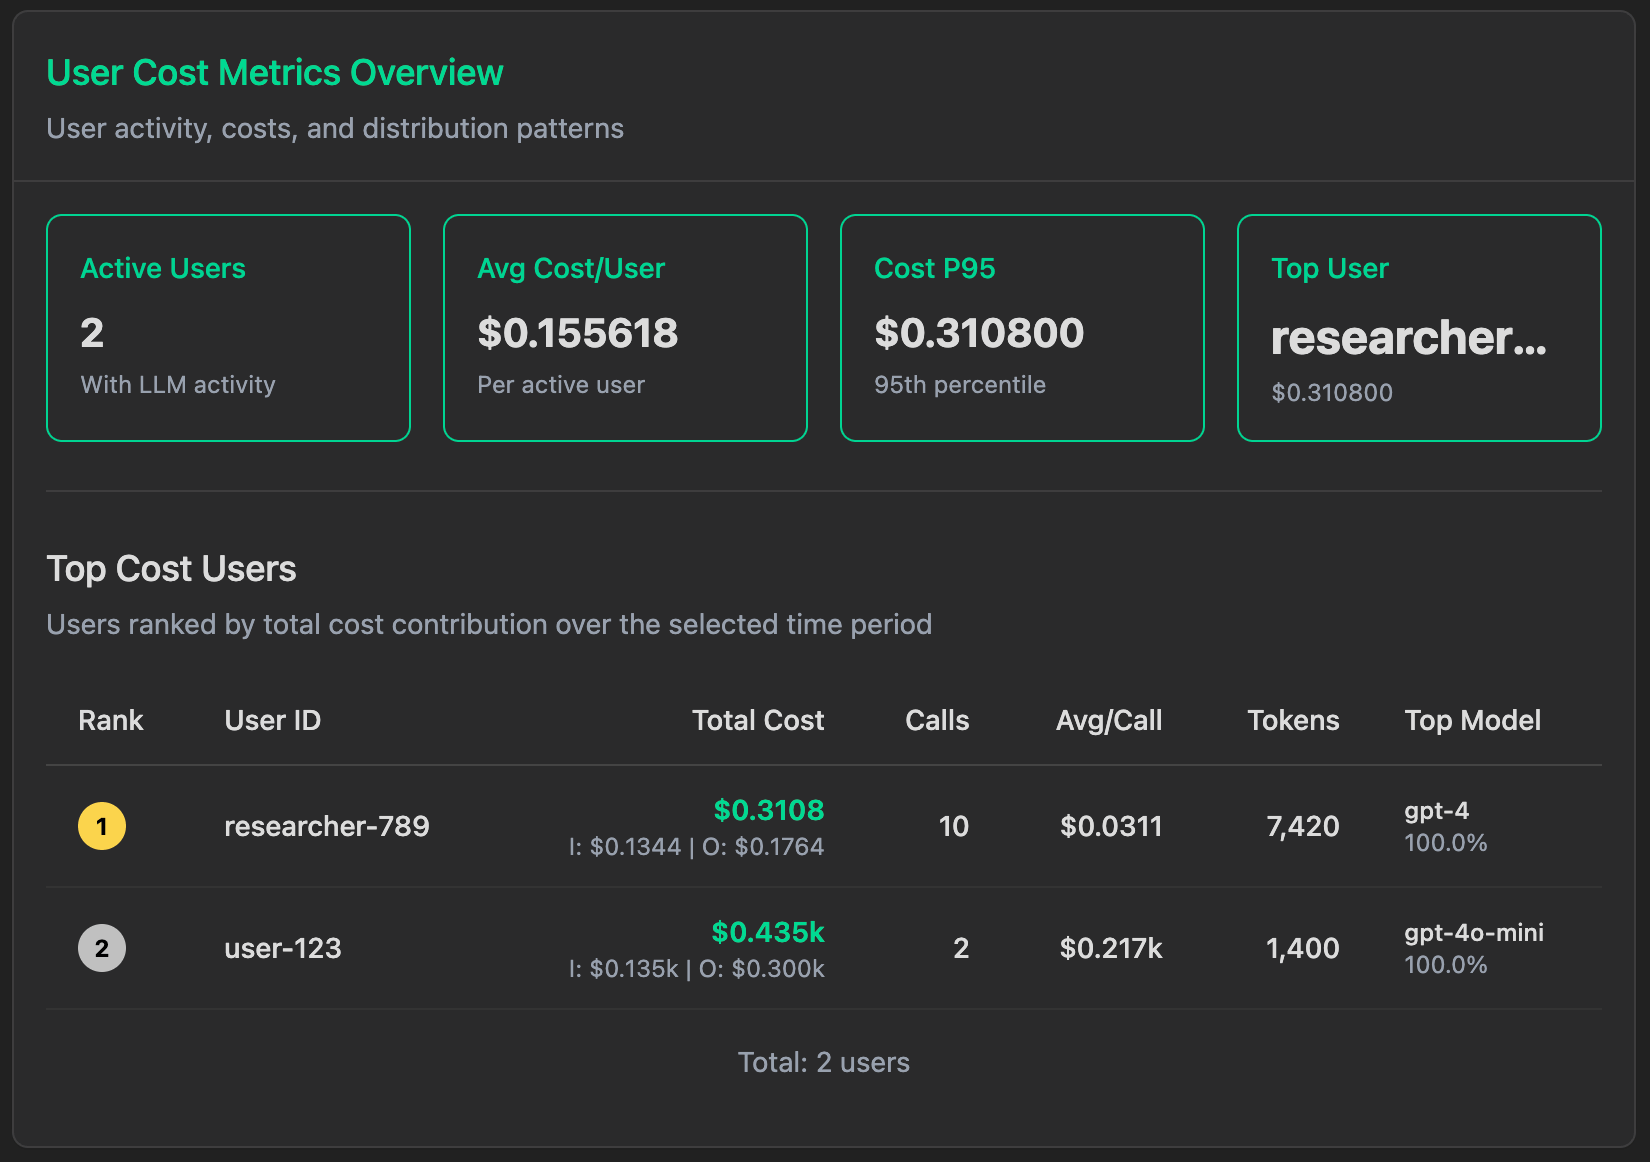The height and width of the screenshot is (1162, 1650).
Task: Click the truncated researcher... top user name
Action: (x=1409, y=338)
